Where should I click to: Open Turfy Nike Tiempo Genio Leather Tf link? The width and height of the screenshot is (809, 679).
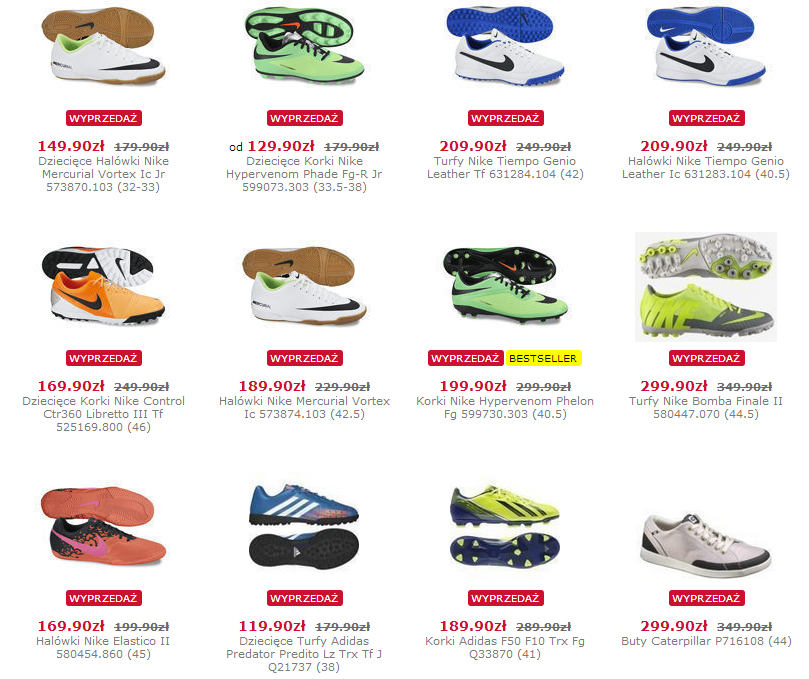pos(505,168)
